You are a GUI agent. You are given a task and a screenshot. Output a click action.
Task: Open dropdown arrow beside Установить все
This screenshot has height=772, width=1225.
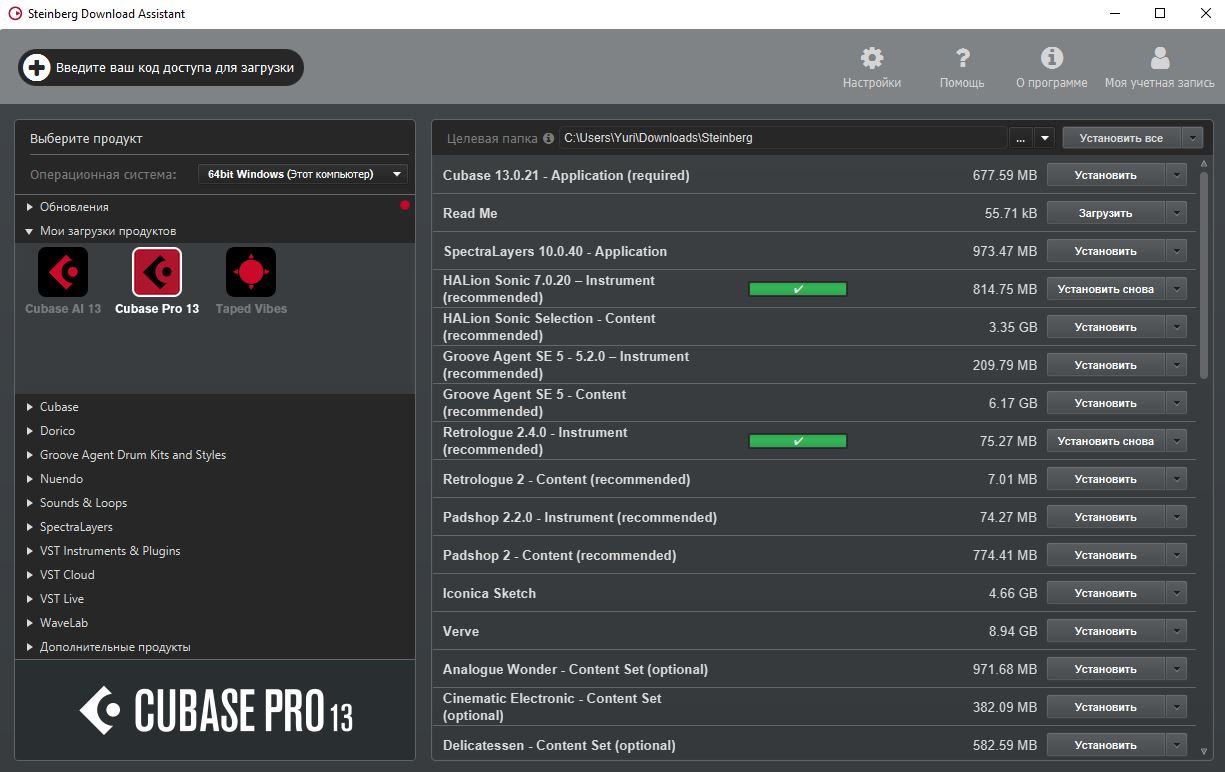[1192, 138]
